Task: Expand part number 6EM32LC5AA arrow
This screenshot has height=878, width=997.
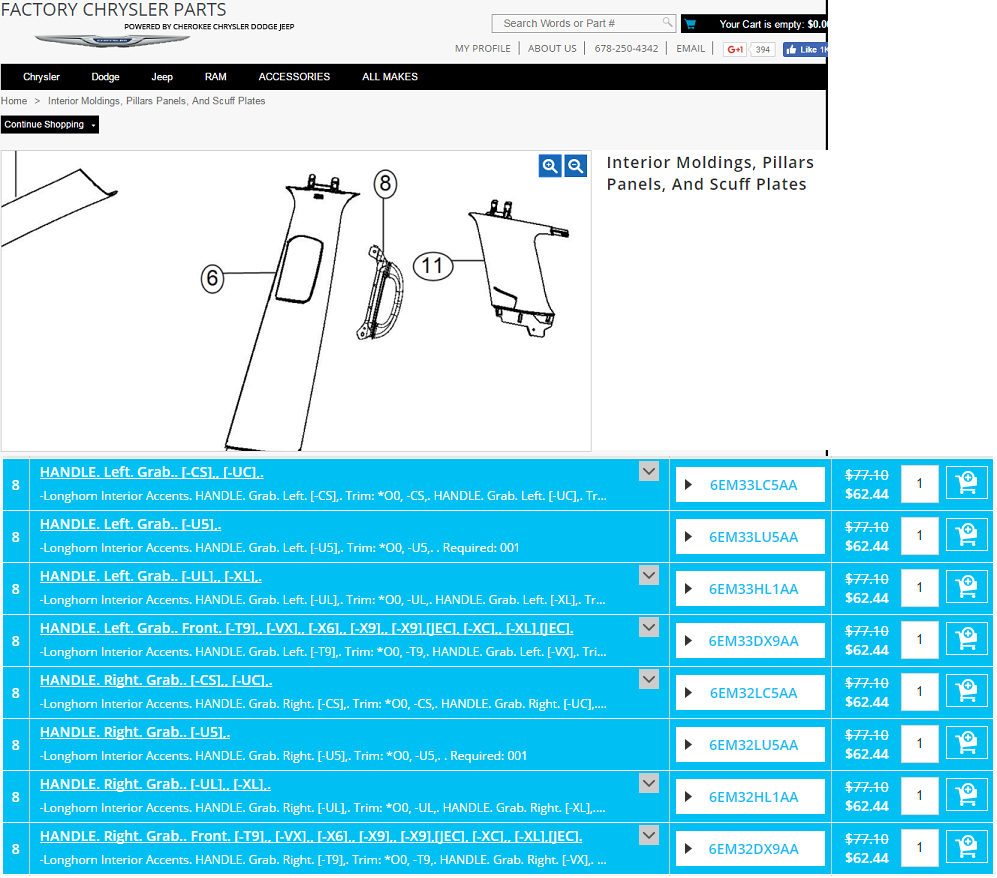Action: tap(688, 693)
